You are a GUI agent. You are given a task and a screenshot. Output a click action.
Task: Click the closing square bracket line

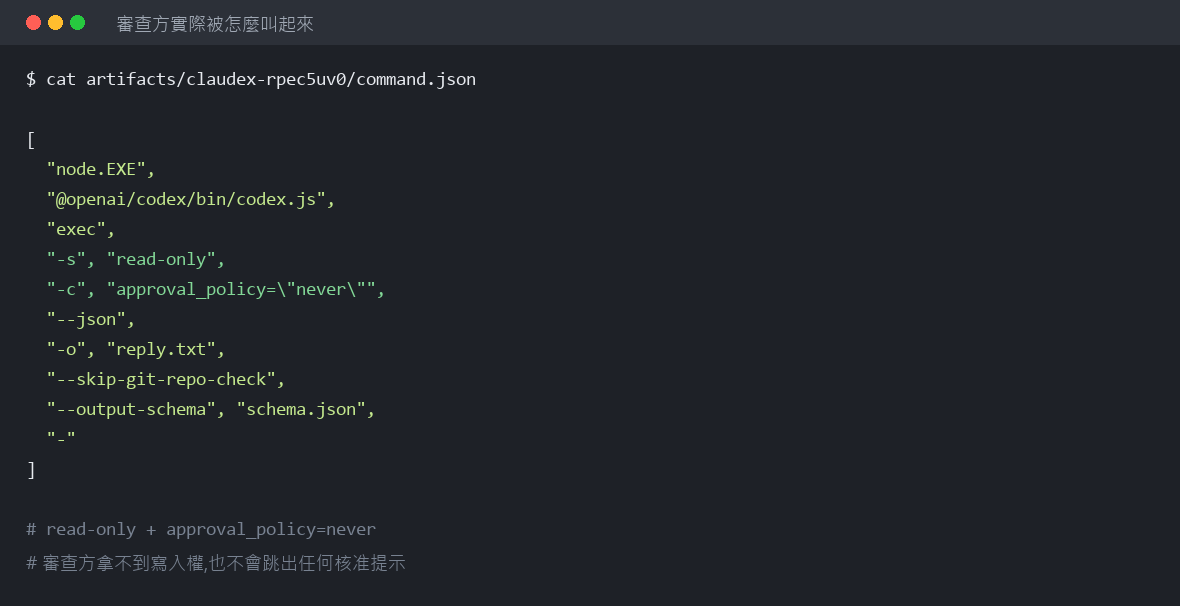pos(31,470)
